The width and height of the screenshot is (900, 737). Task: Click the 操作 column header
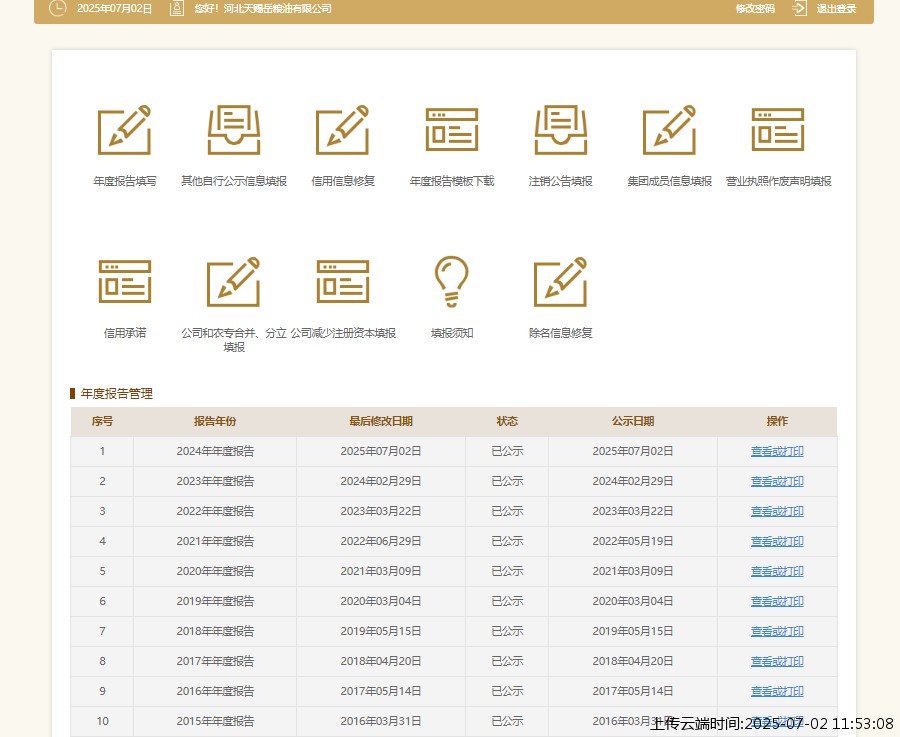[x=777, y=421]
